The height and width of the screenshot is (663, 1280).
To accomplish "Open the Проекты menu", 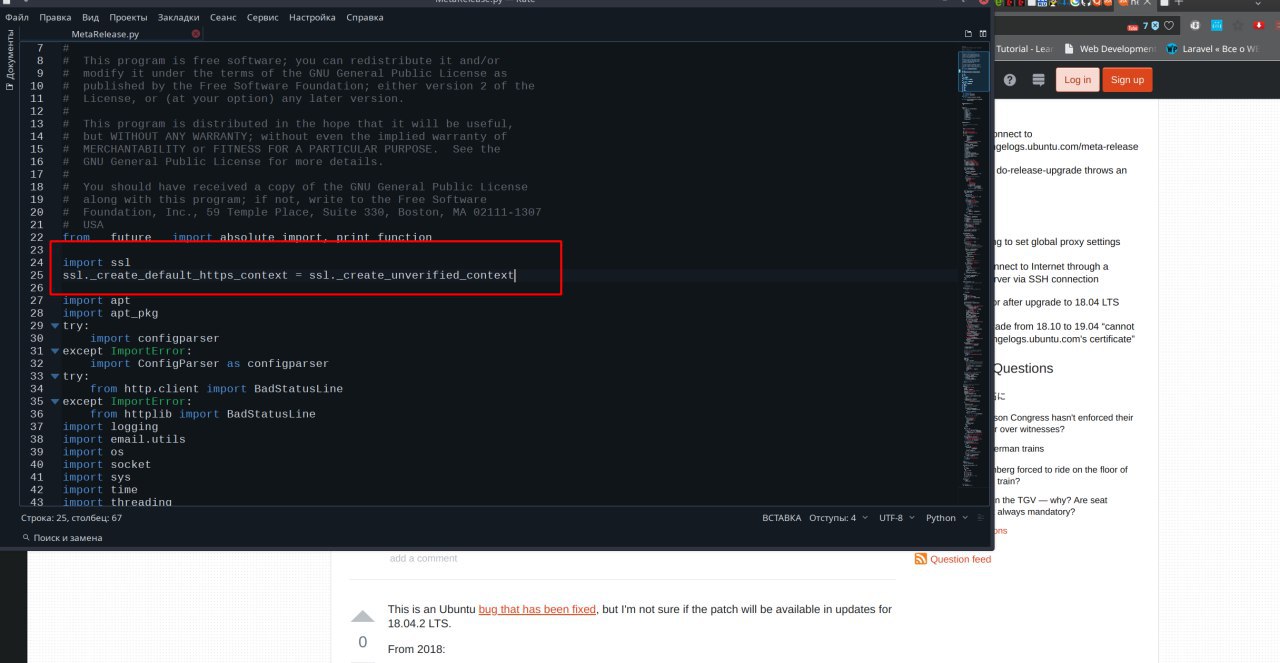I will click(x=128, y=18).
